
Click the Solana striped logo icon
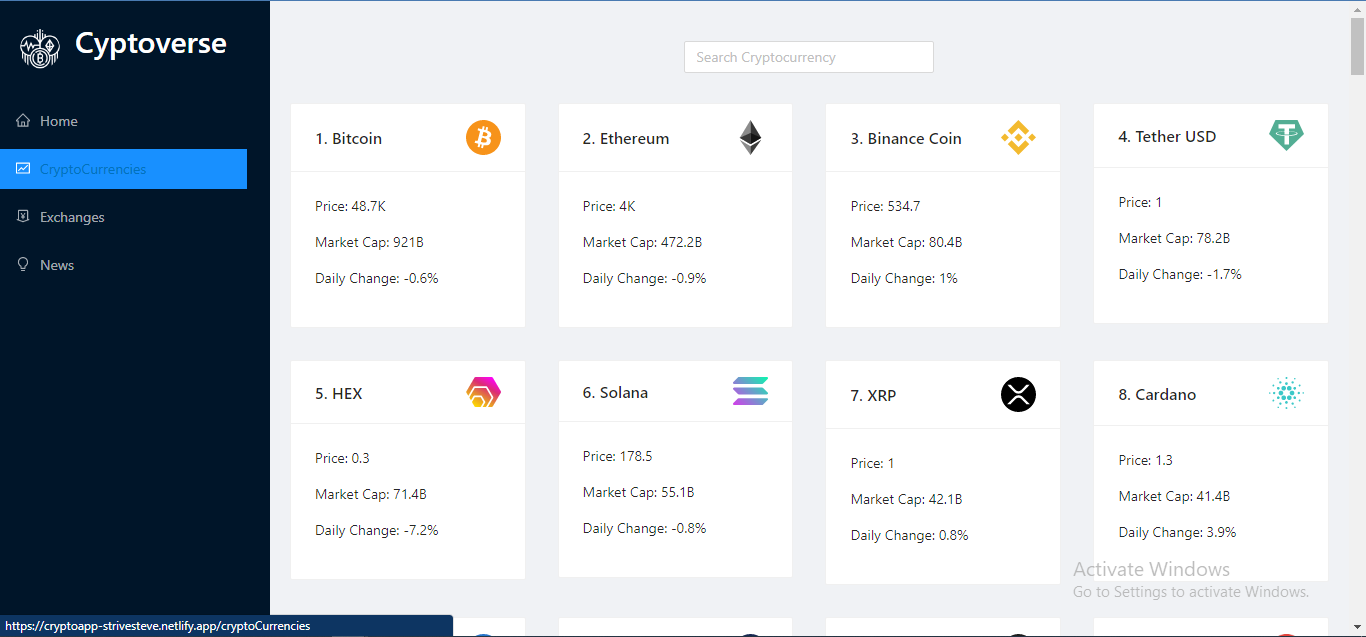750,391
